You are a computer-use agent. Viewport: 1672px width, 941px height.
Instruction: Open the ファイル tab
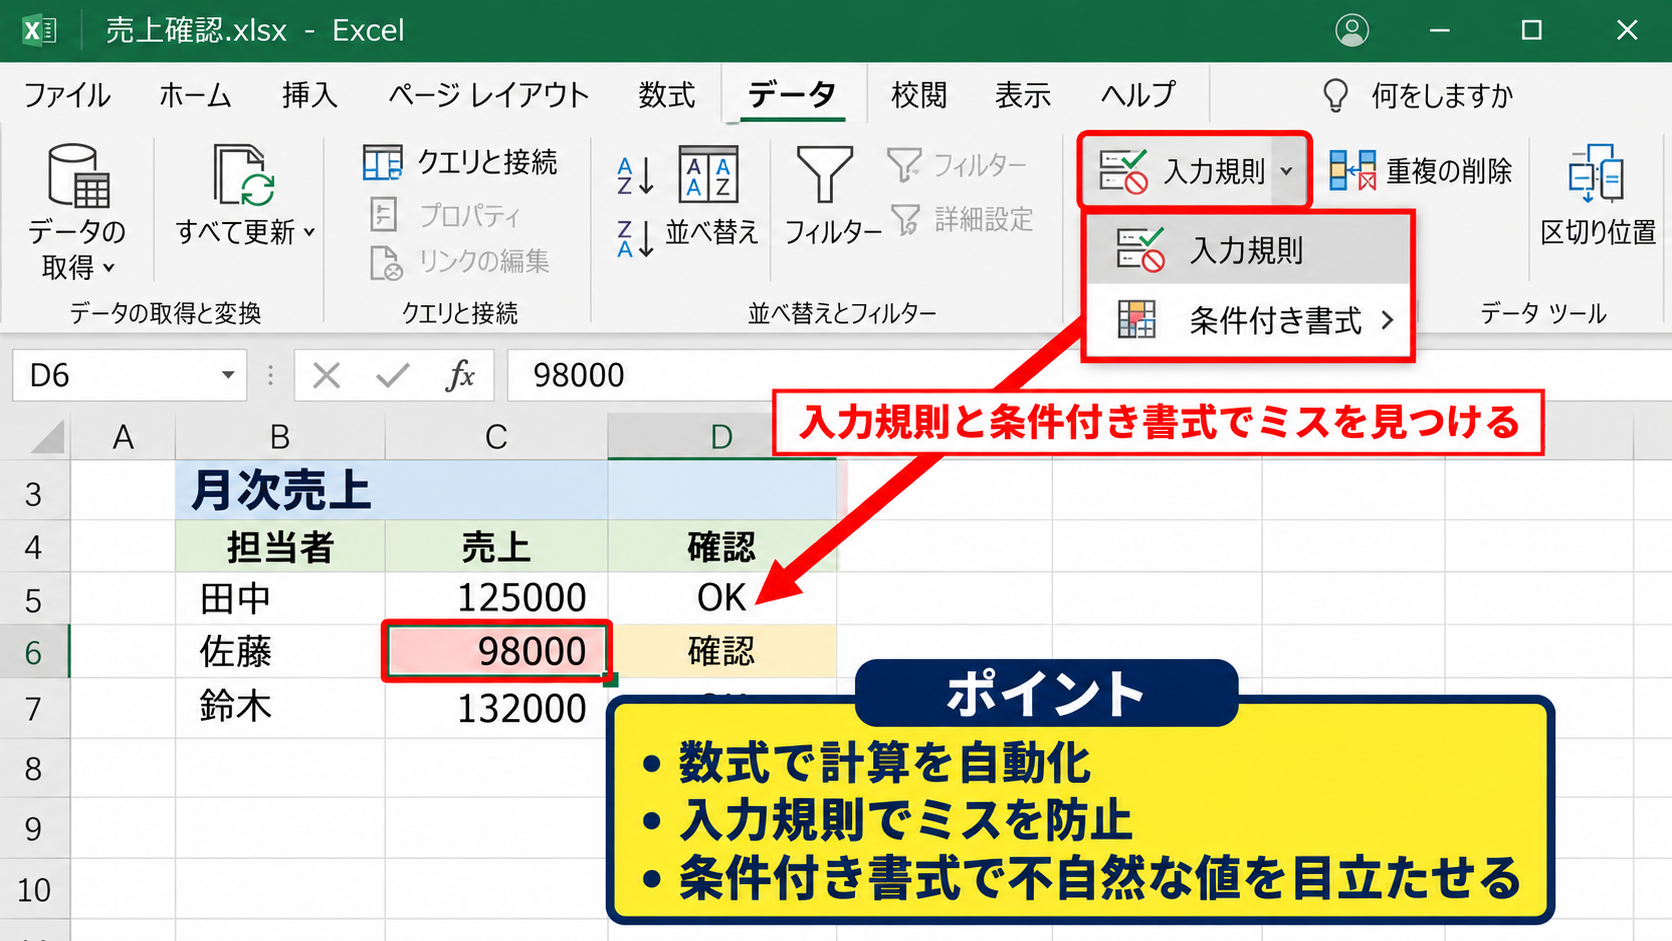(67, 95)
